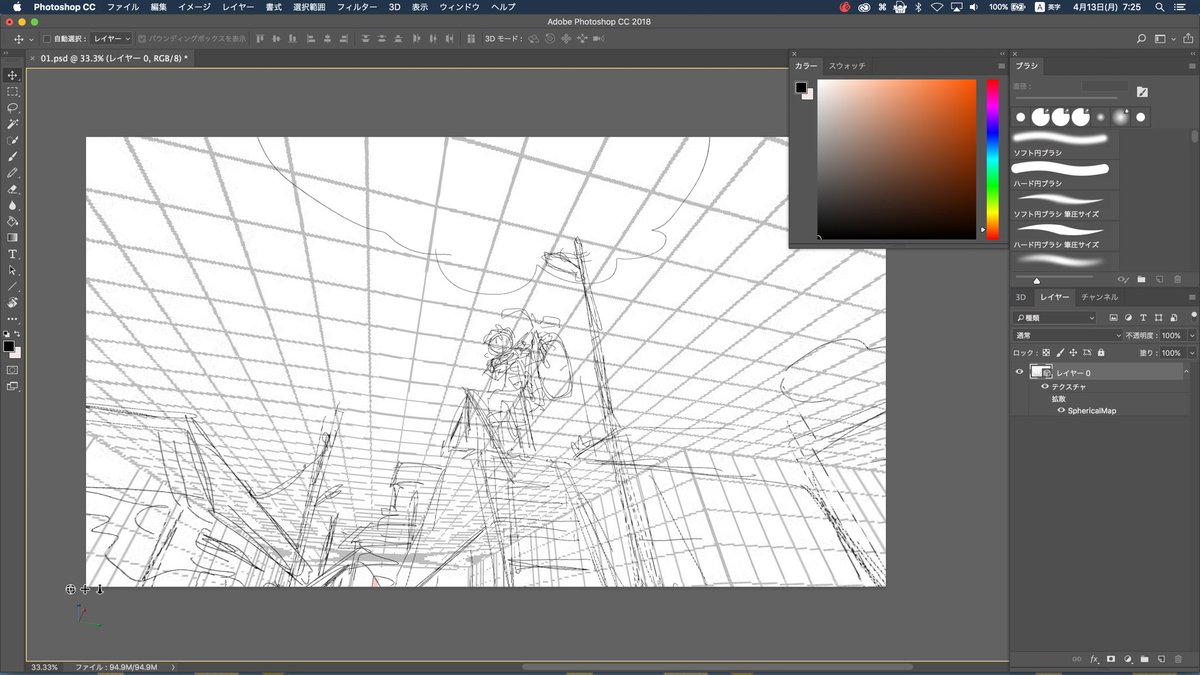Screen dimensions: 1200x675
Task: Lock transparent pixels icon in Layers
Action: coord(1046,353)
